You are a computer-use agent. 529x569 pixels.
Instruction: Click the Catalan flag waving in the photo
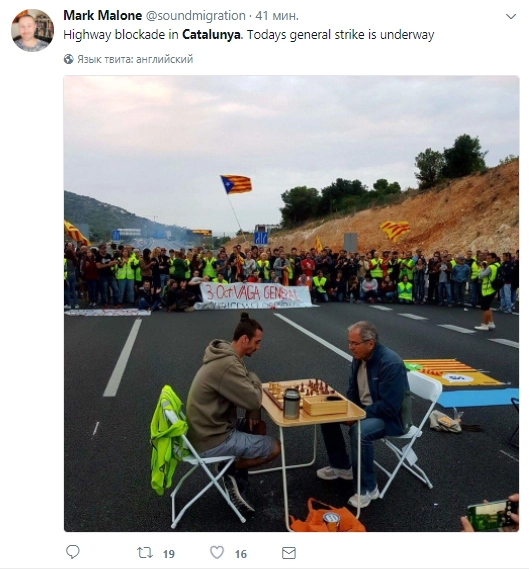[x=236, y=184]
